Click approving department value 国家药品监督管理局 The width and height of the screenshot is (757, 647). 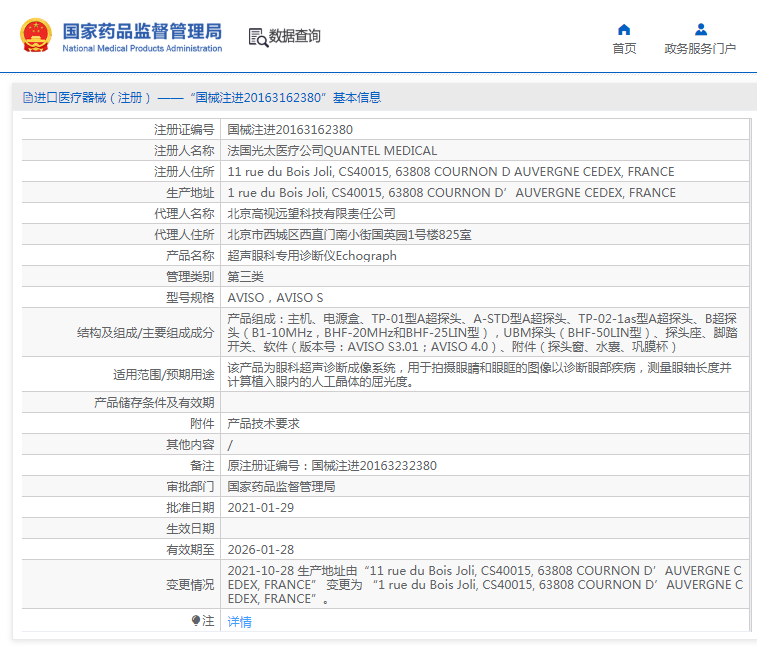click(x=281, y=487)
